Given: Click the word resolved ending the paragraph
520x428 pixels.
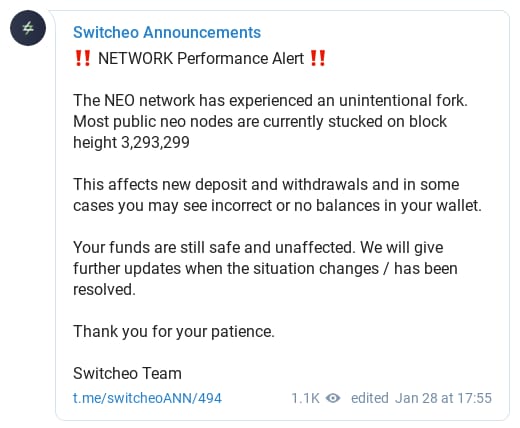Looking at the screenshot, I should 104,289.
